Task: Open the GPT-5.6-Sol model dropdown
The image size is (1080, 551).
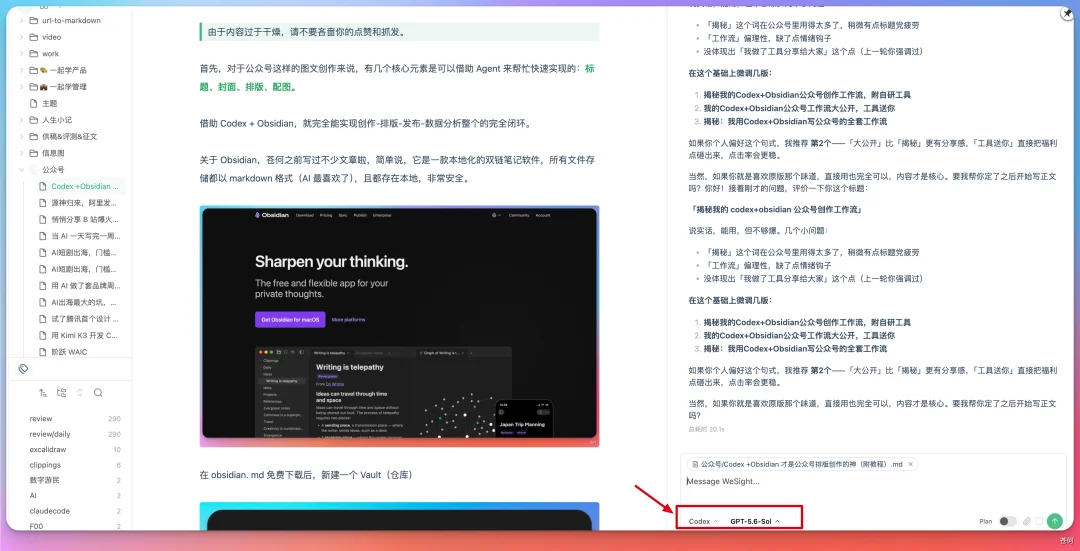Action: pos(755,521)
